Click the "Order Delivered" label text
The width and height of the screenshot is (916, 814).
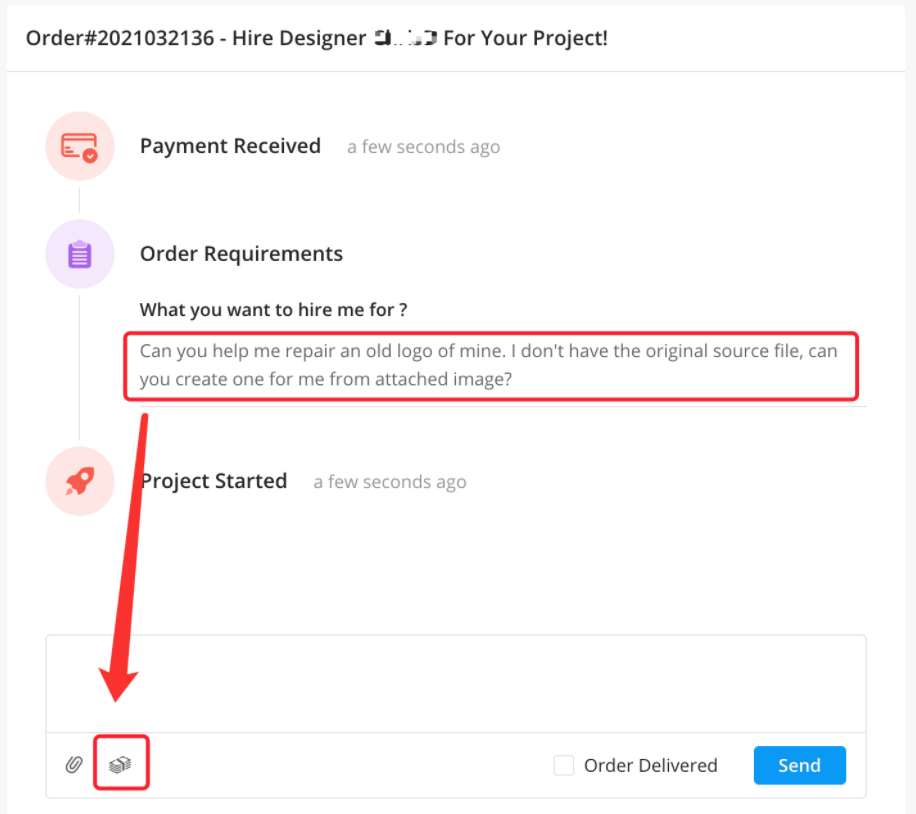point(650,766)
